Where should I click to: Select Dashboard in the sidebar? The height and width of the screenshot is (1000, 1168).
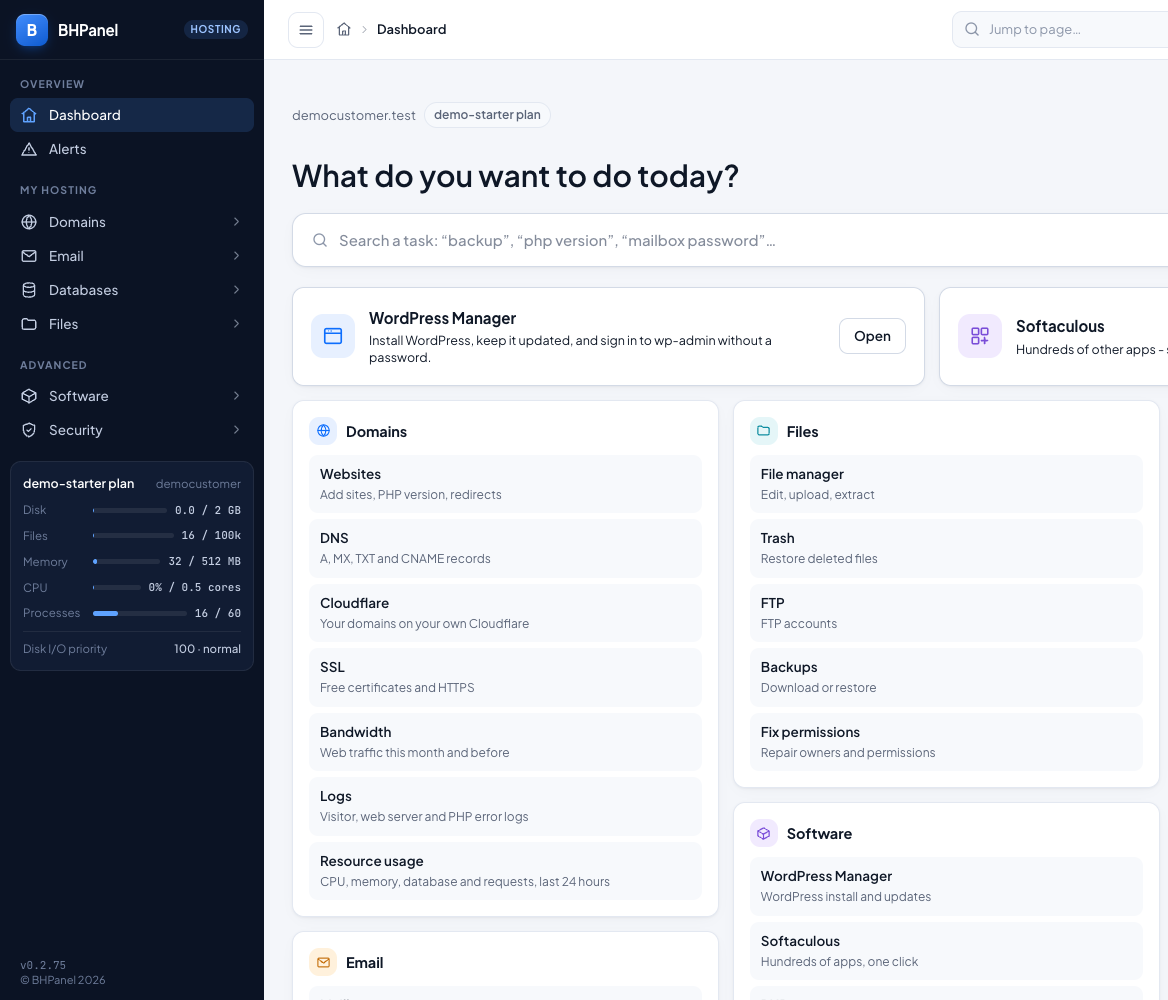(132, 115)
